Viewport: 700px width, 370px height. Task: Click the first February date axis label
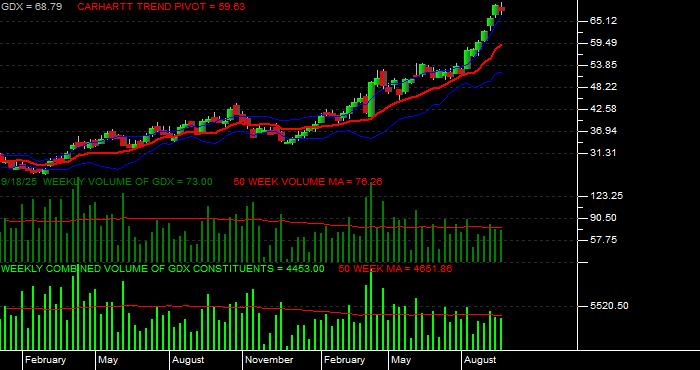45,360
